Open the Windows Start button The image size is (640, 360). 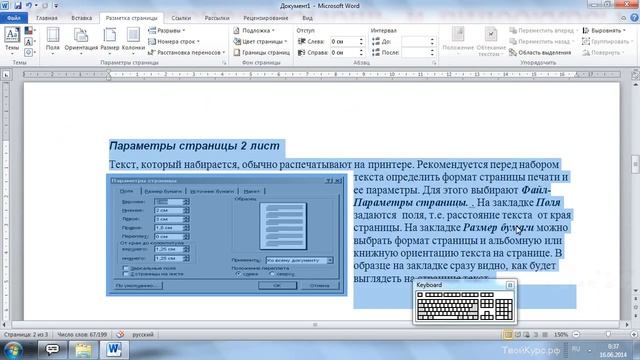pos(13,350)
